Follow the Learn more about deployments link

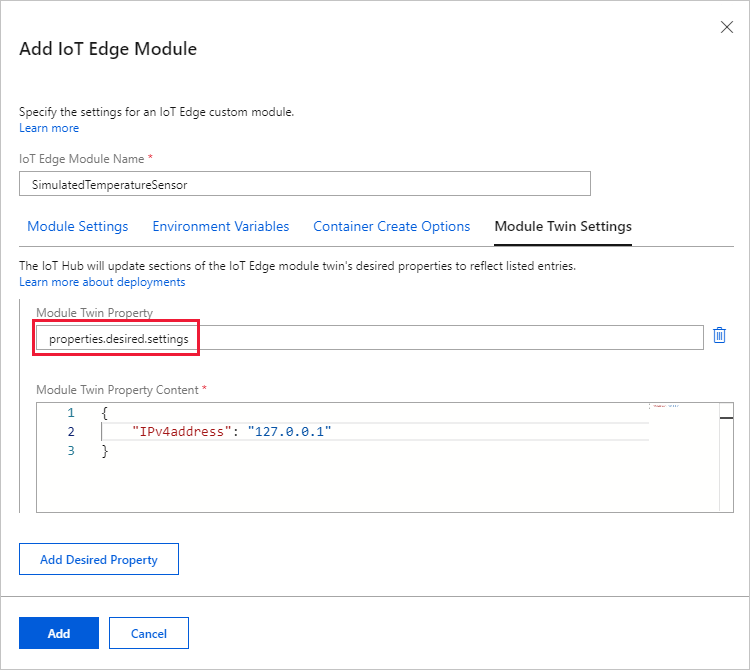[102, 282]
